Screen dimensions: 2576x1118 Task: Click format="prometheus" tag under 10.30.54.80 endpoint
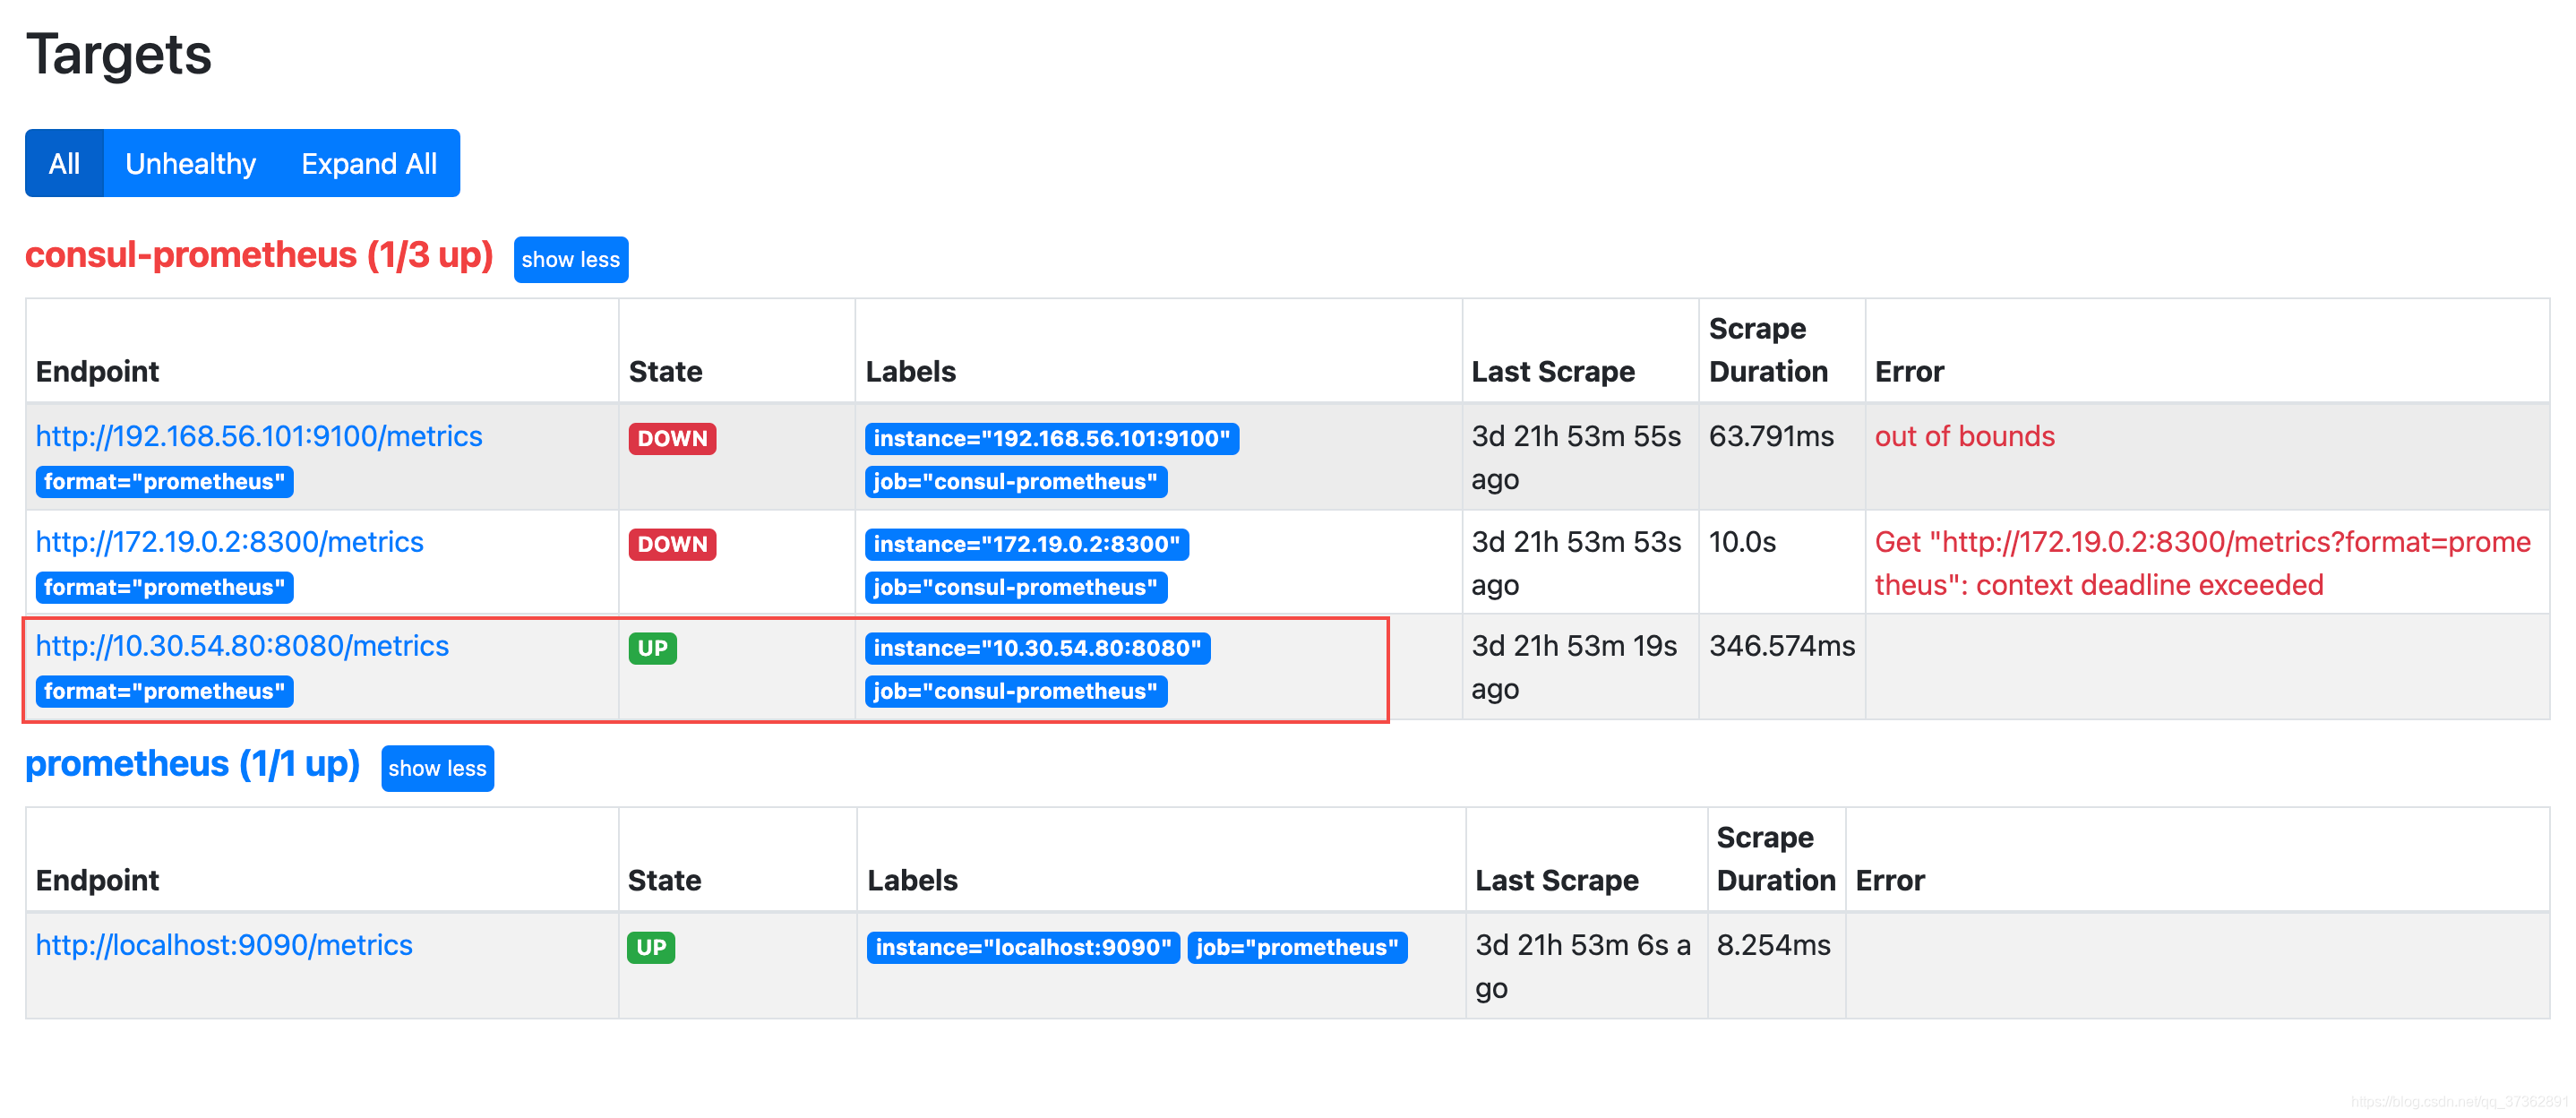[164, 691]
